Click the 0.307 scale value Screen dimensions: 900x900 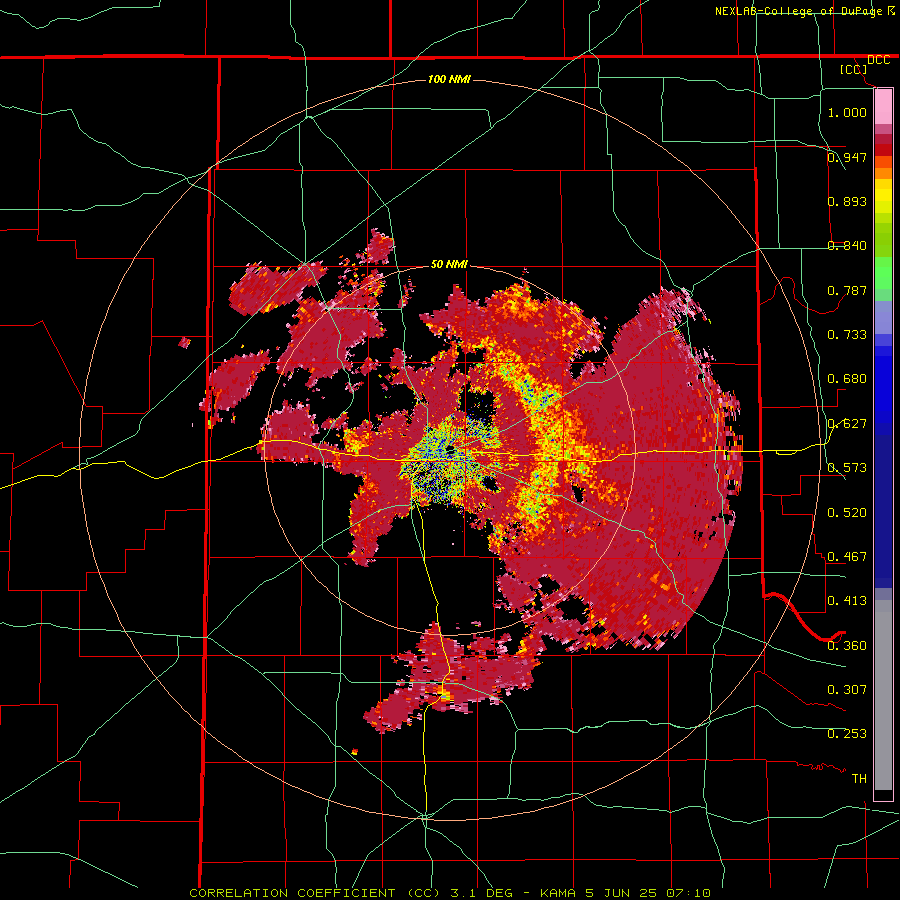pyautogui.click(x=847, y=690)
